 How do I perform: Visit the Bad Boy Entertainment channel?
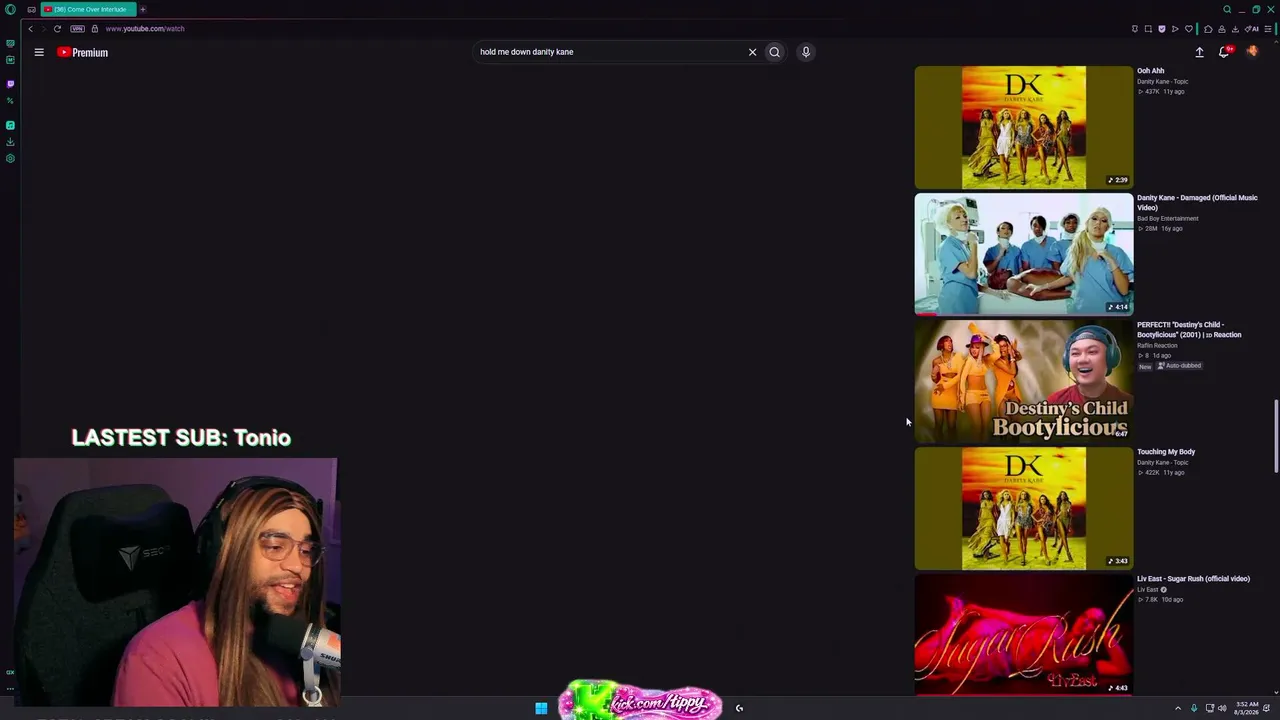point(1167,218)
